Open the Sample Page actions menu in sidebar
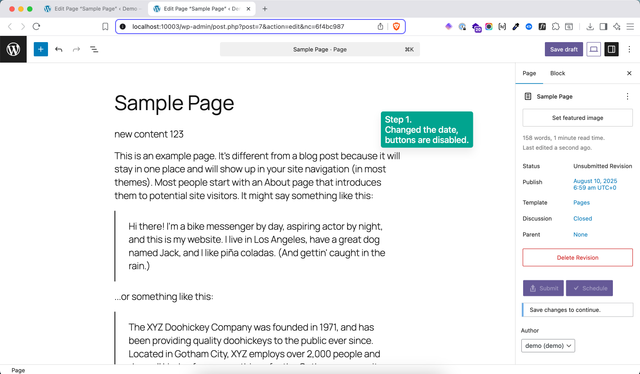Image resolution: width=640 pixels, height=374 pixels. tap(627, 96)
